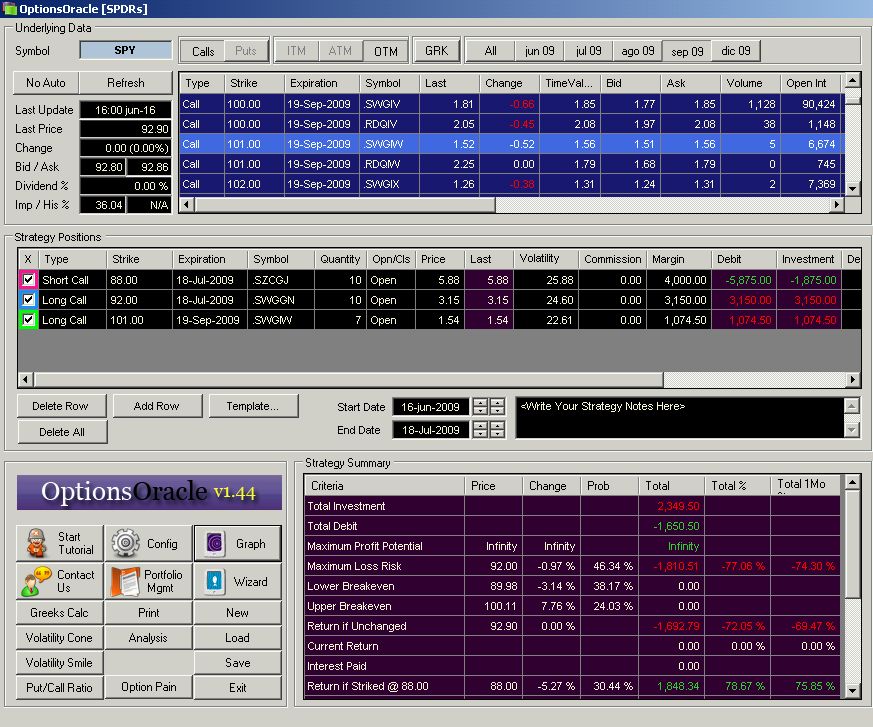Refresh the underlying data
Screen dimensions: 873x727
126,83
